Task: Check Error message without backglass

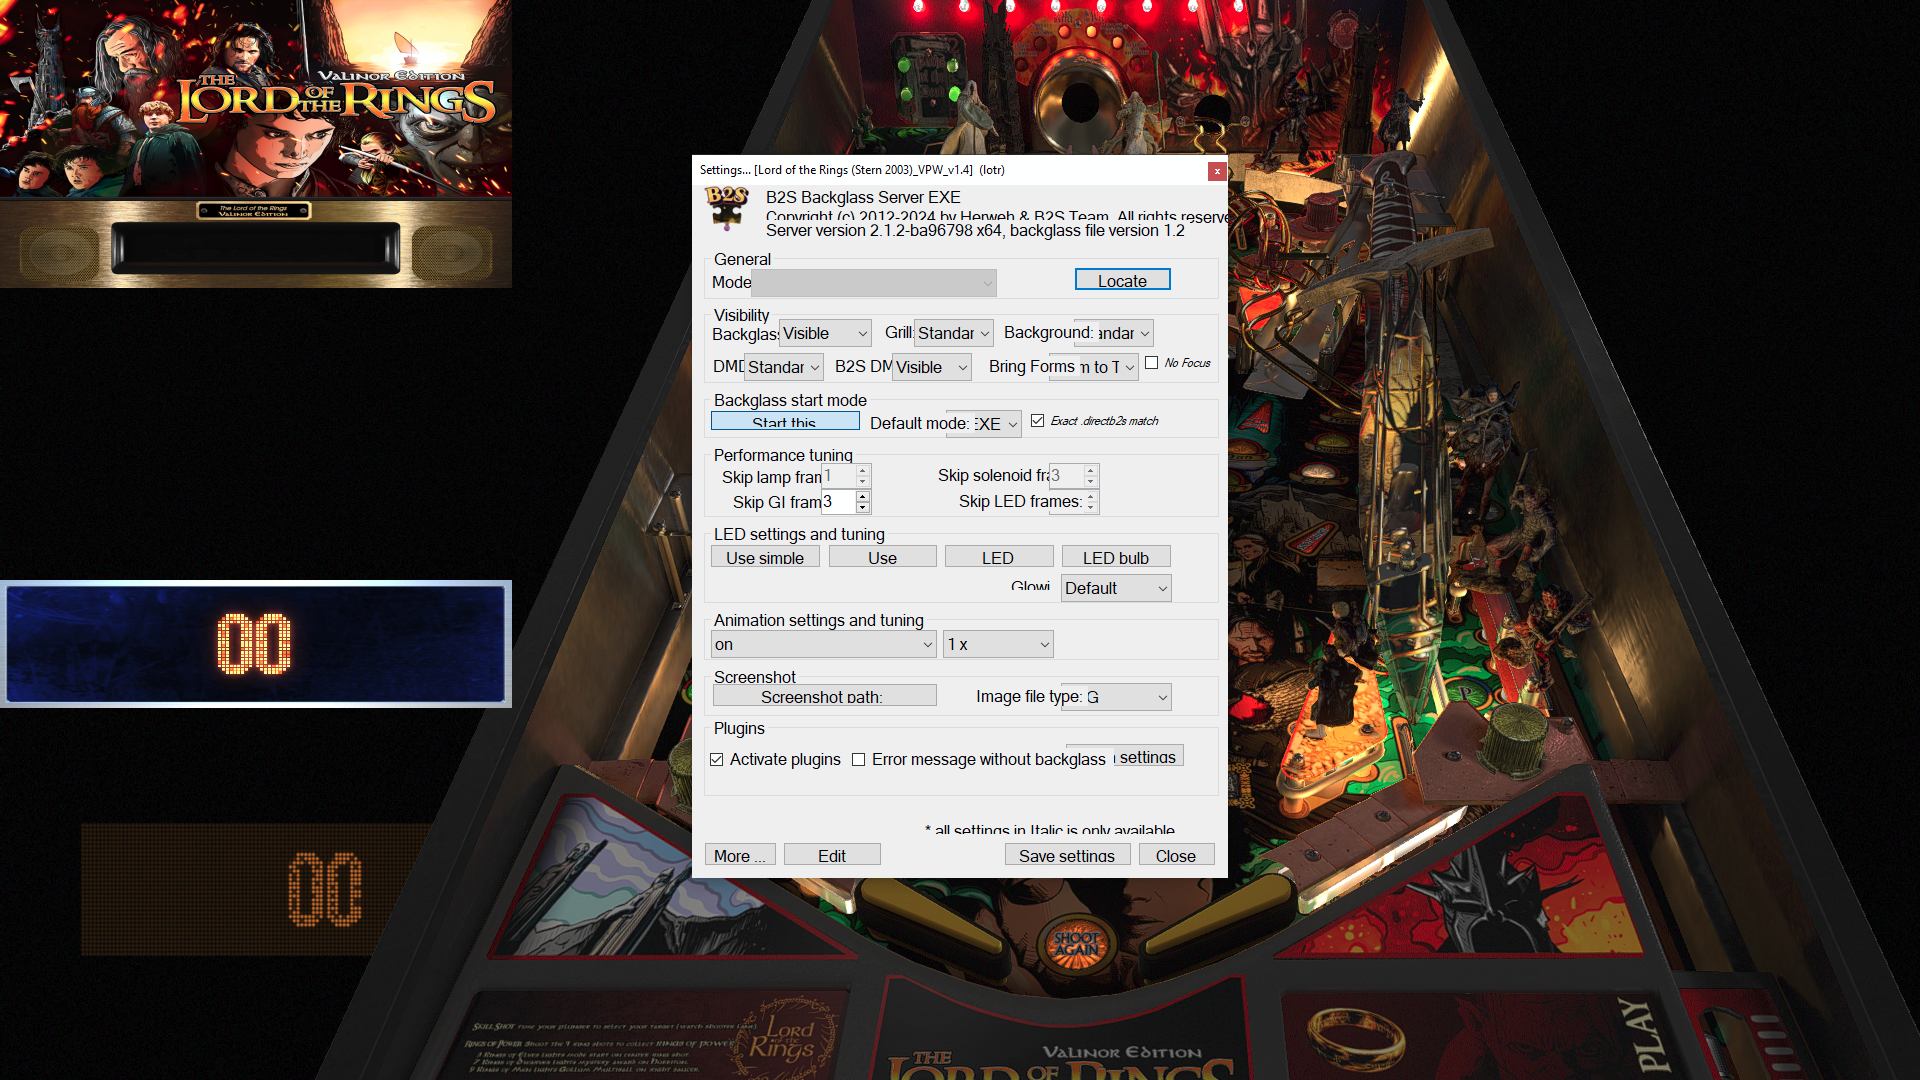Action: [x=859, y=760]
